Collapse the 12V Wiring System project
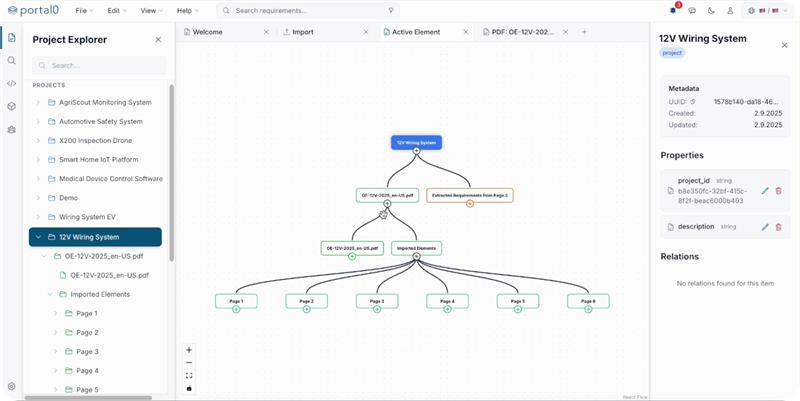The width and height of the screenshot is (800, 401). (x=38, y=237)
